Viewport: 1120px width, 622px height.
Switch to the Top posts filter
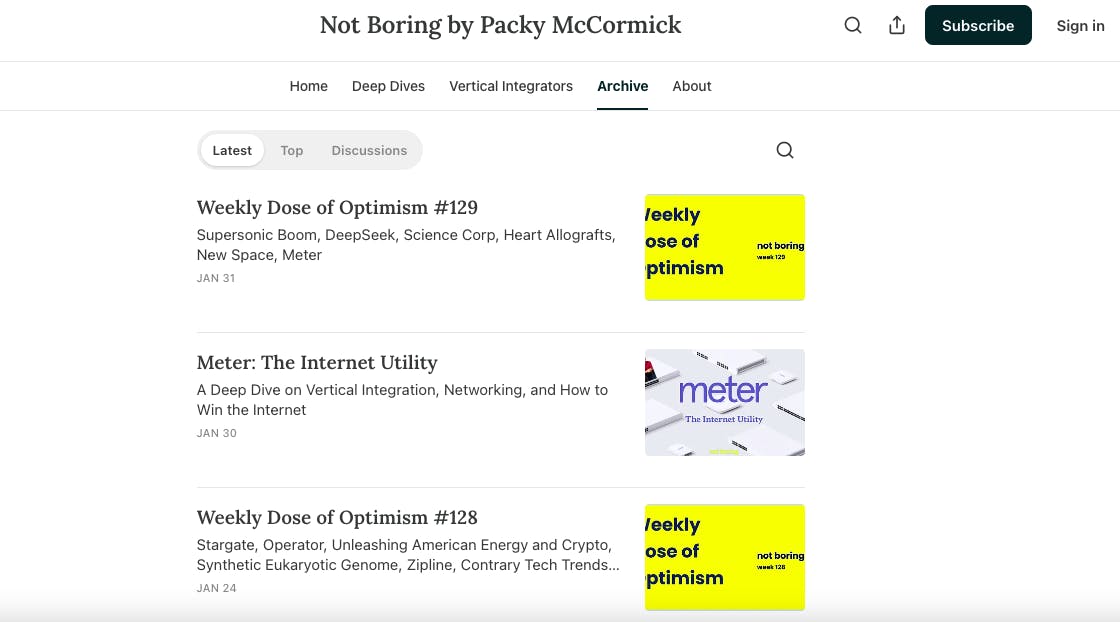(292, 150)
